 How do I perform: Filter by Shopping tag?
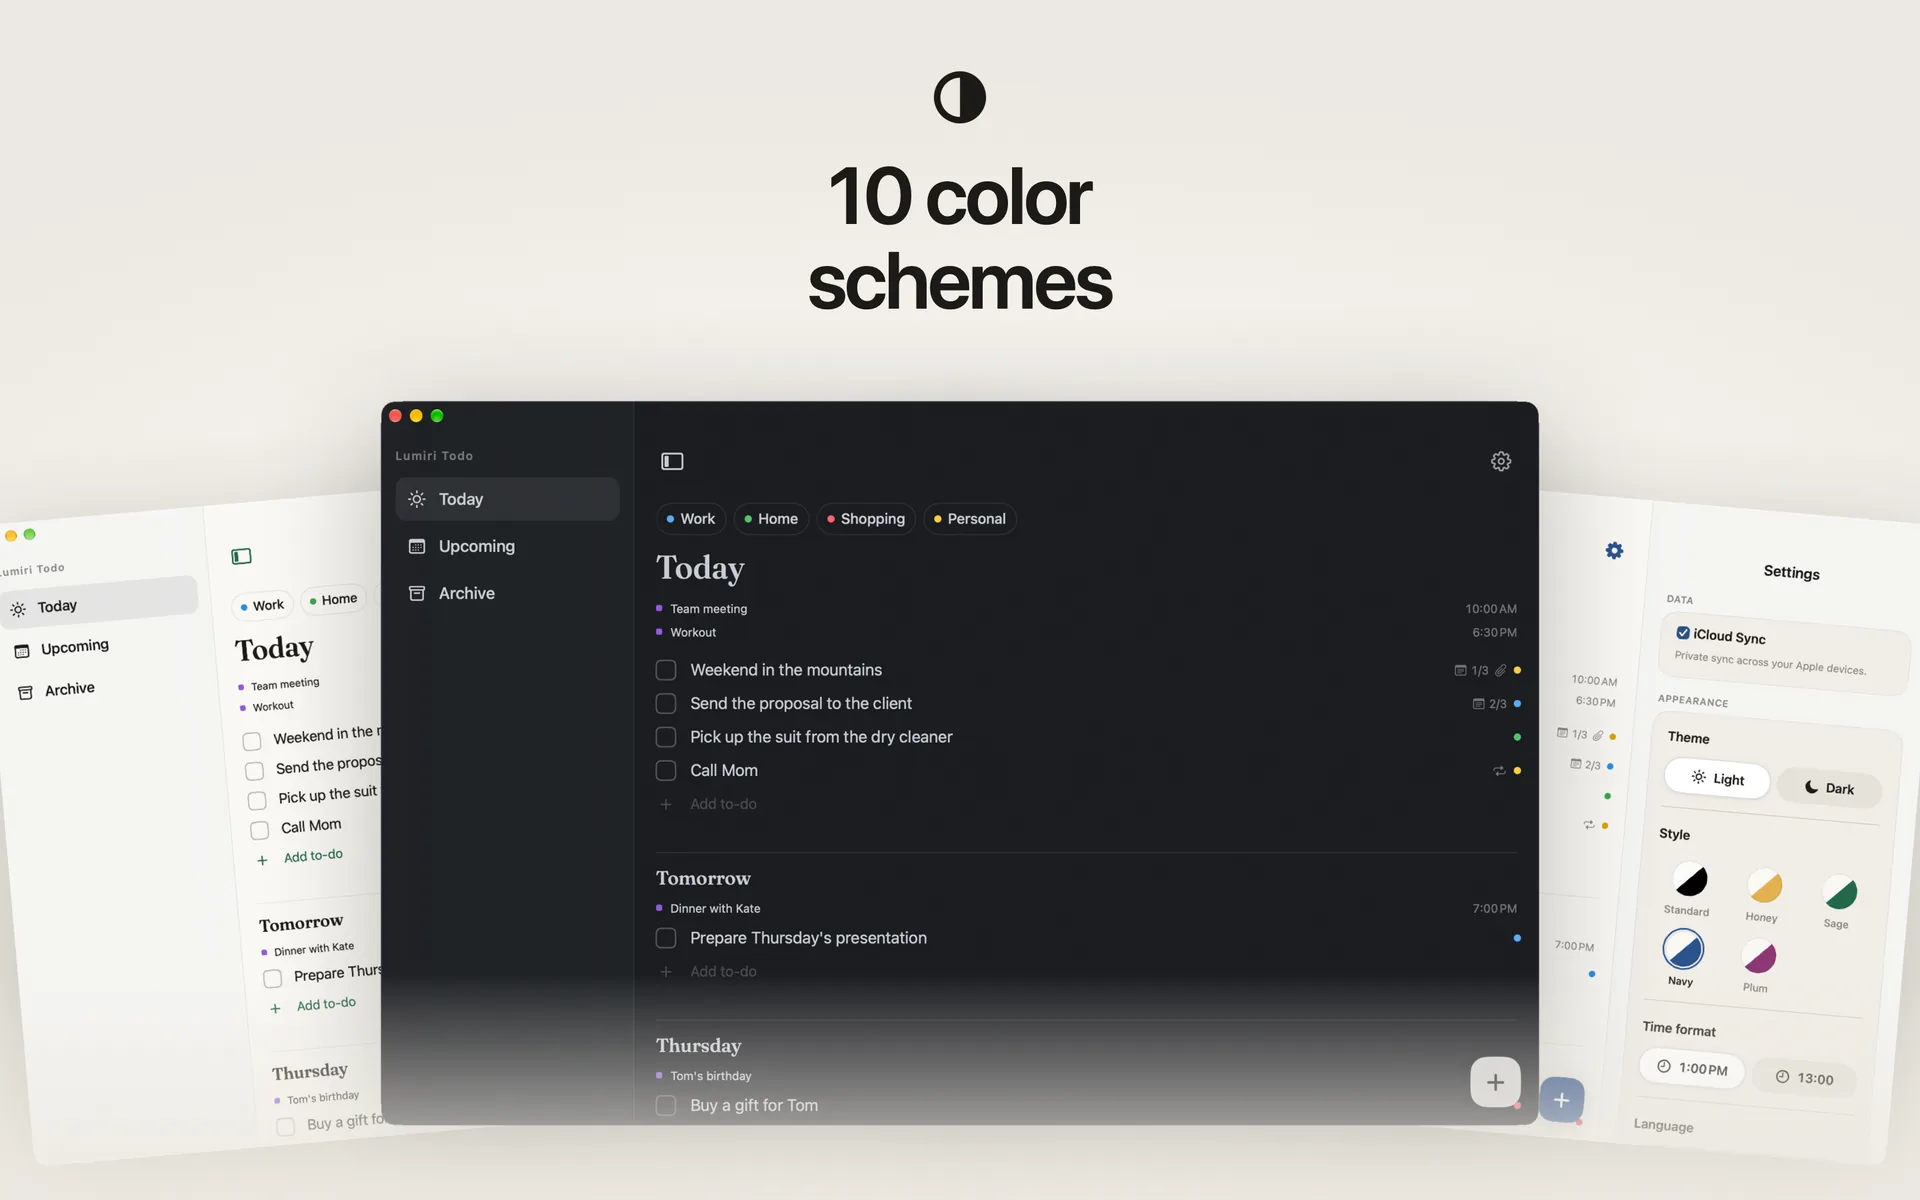click(866, 519)
